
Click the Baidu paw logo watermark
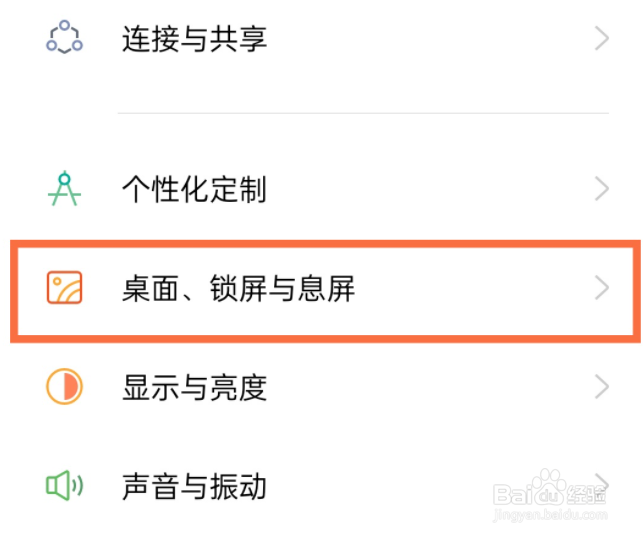click(550, 487)
